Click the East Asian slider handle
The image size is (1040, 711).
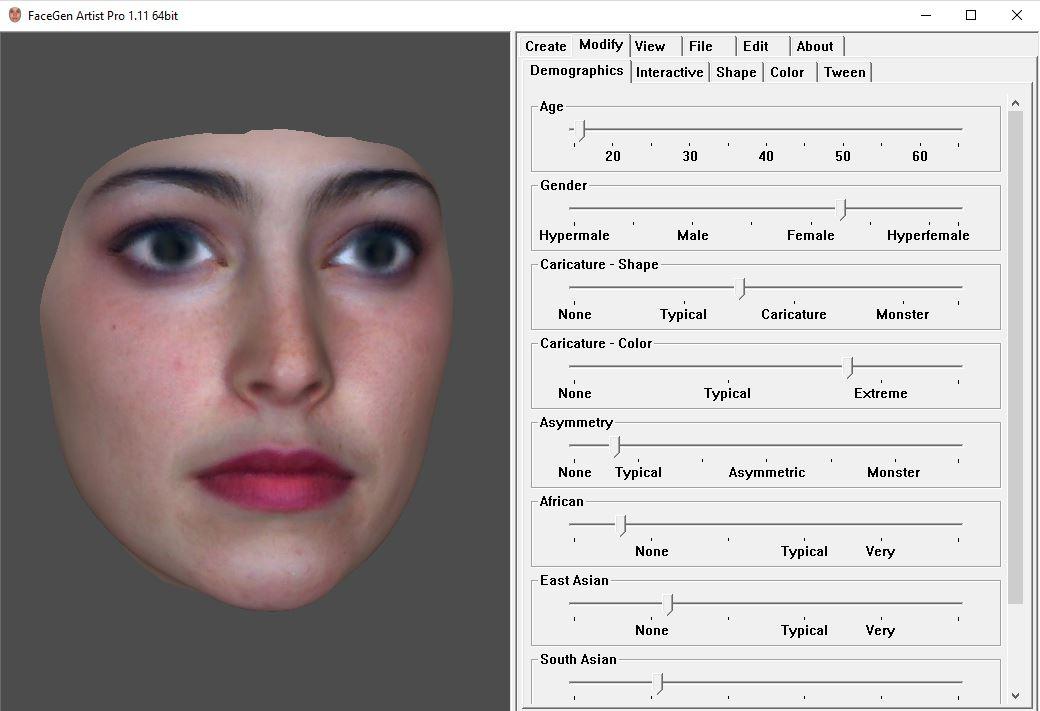point(669,604)
